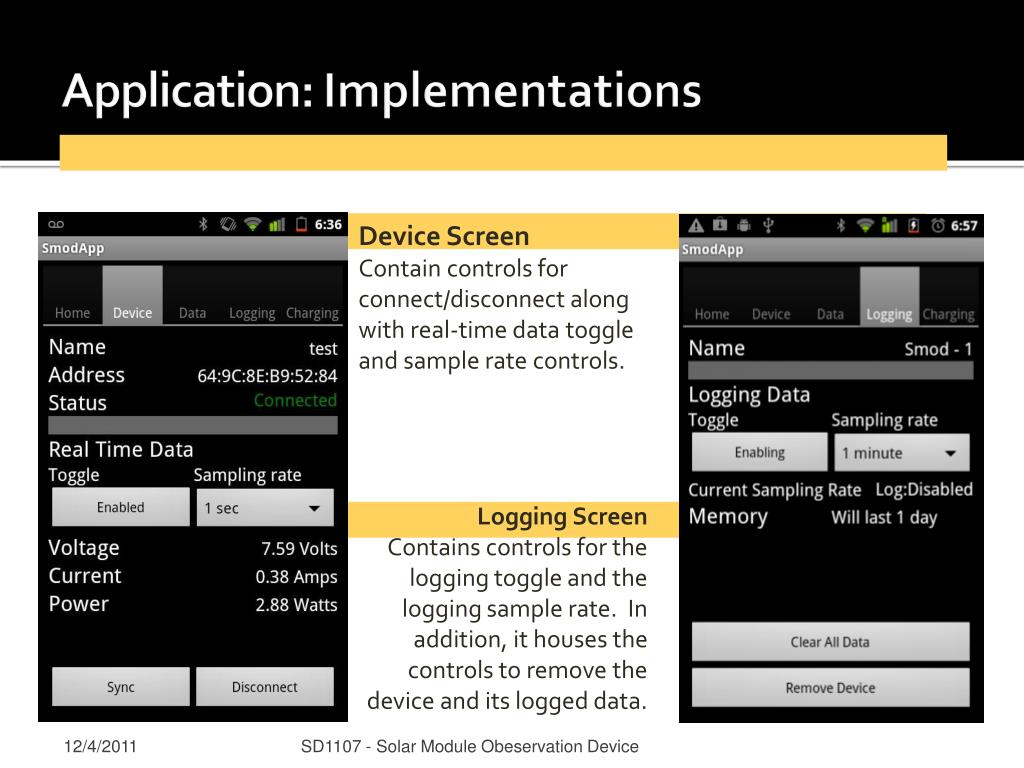Click the Smod - 1 name value
The image size is (1024, 768).
tap(938, 349)
